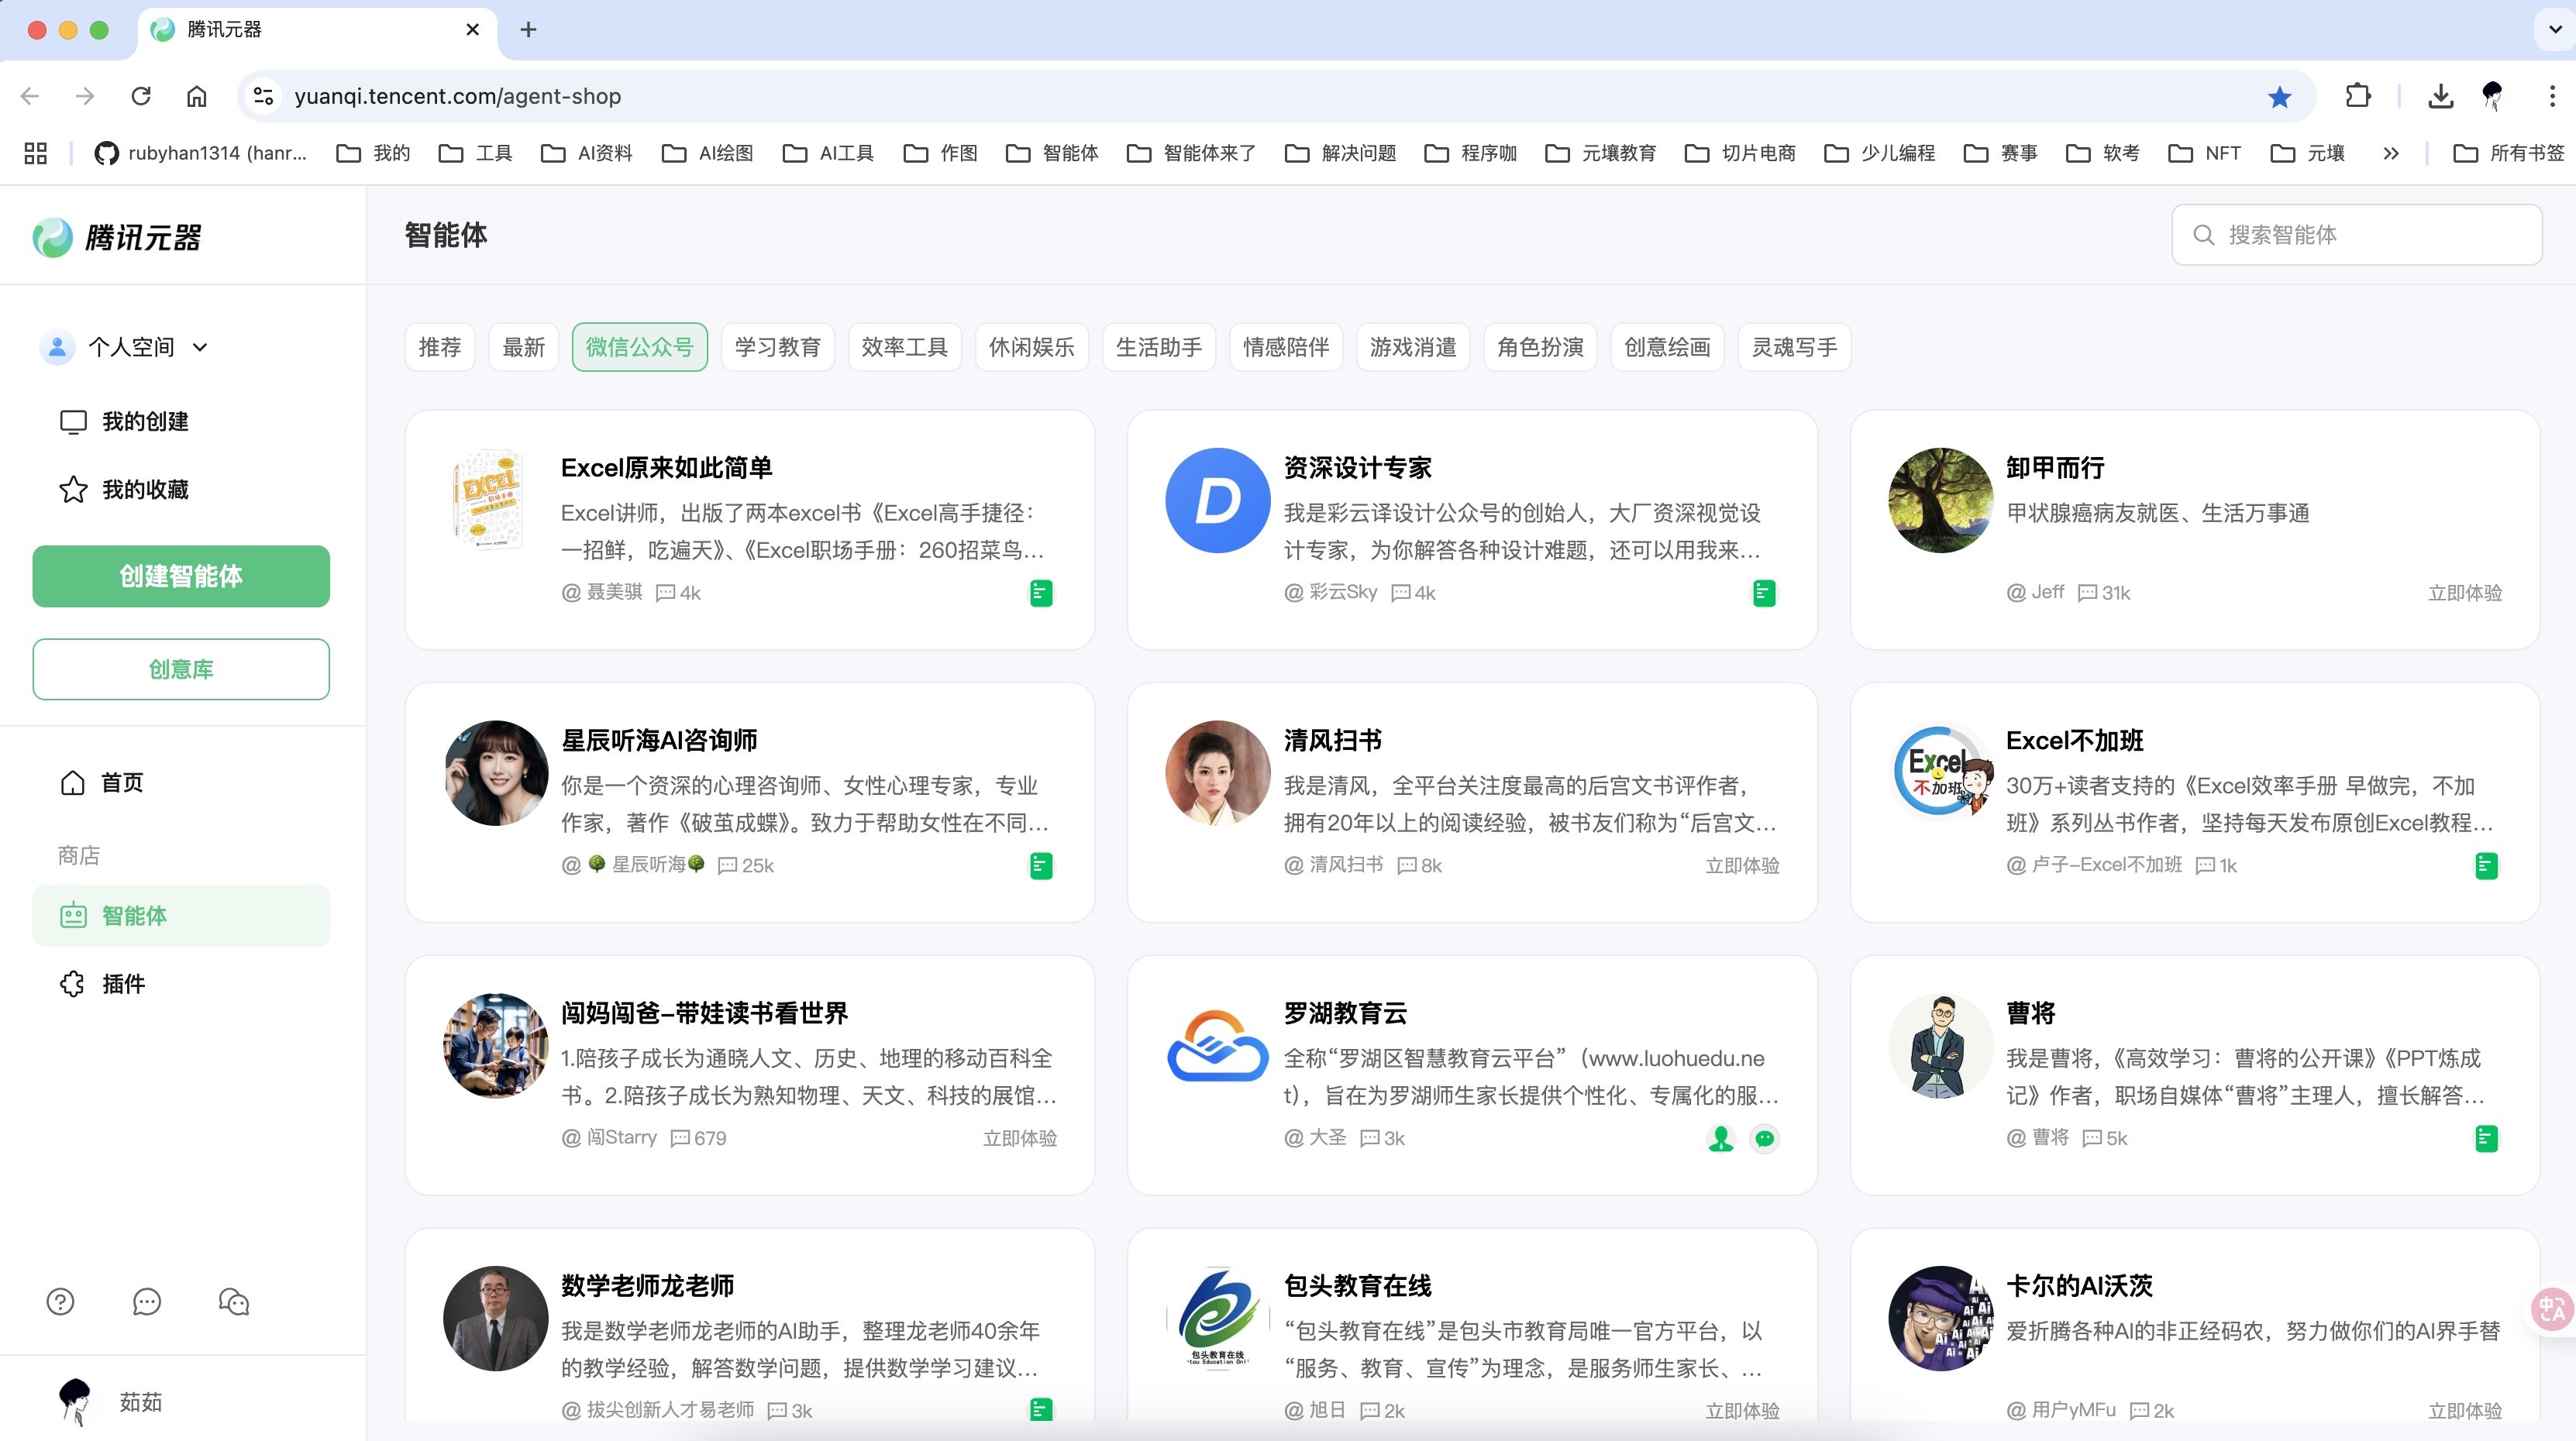Click the 创建智能体 button
The height and width of the screenshot is (1441, 2576).
tap(181, 576)
